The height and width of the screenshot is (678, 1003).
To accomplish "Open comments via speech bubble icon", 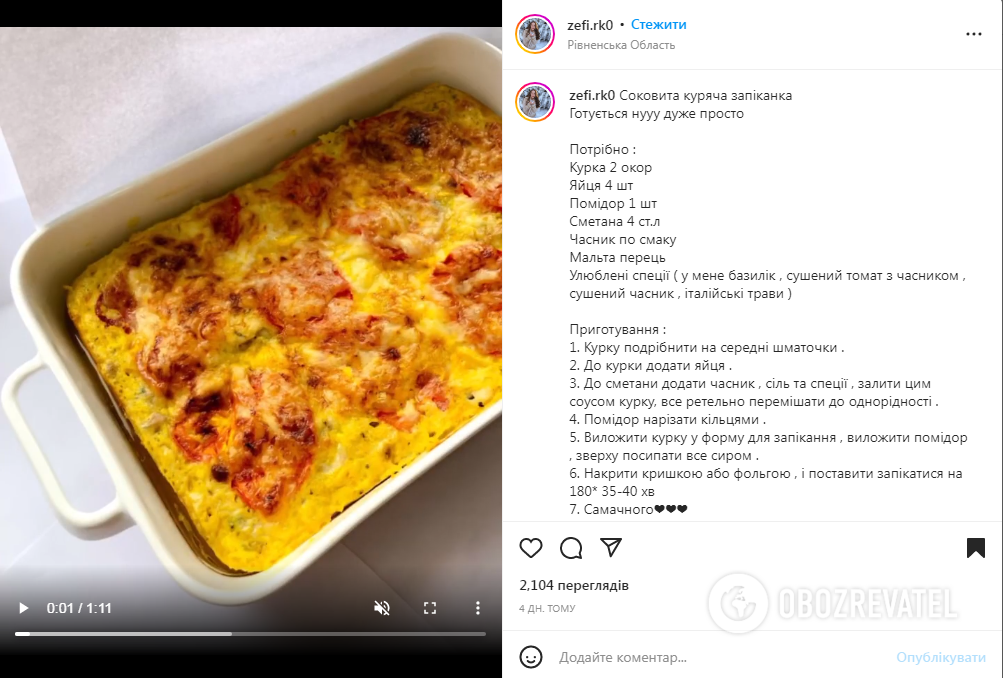I will pyautogui.click(x=571, y=548).
